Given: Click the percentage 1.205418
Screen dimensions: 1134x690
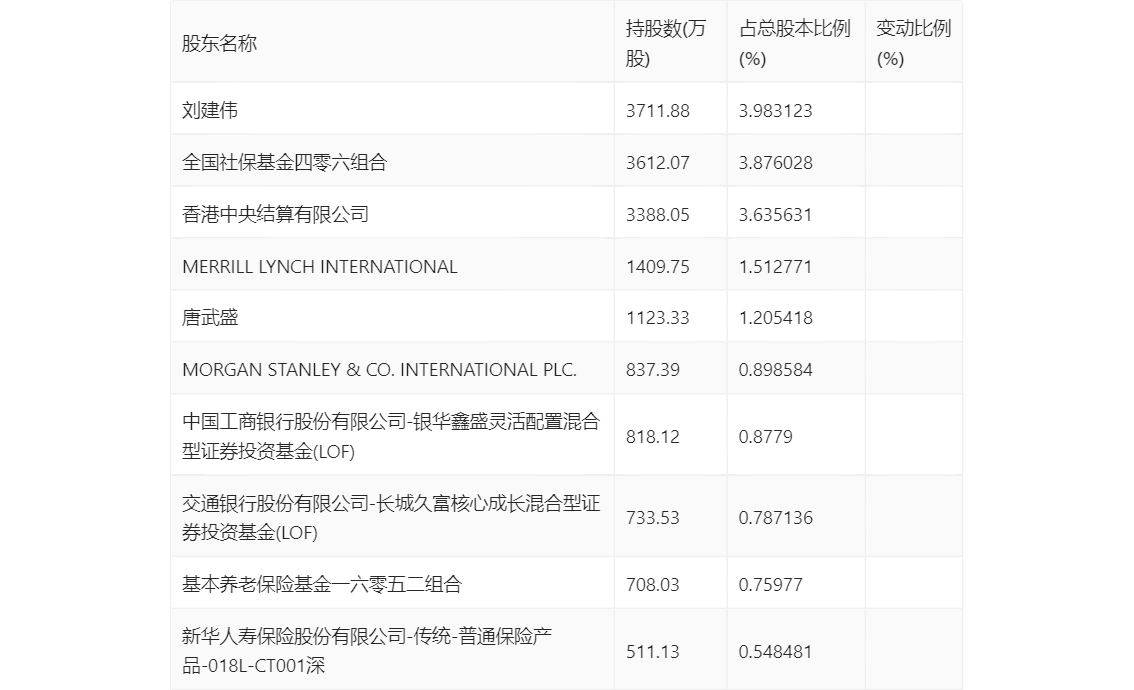Looking at the screenshot, I should click(x=775, y=318).
